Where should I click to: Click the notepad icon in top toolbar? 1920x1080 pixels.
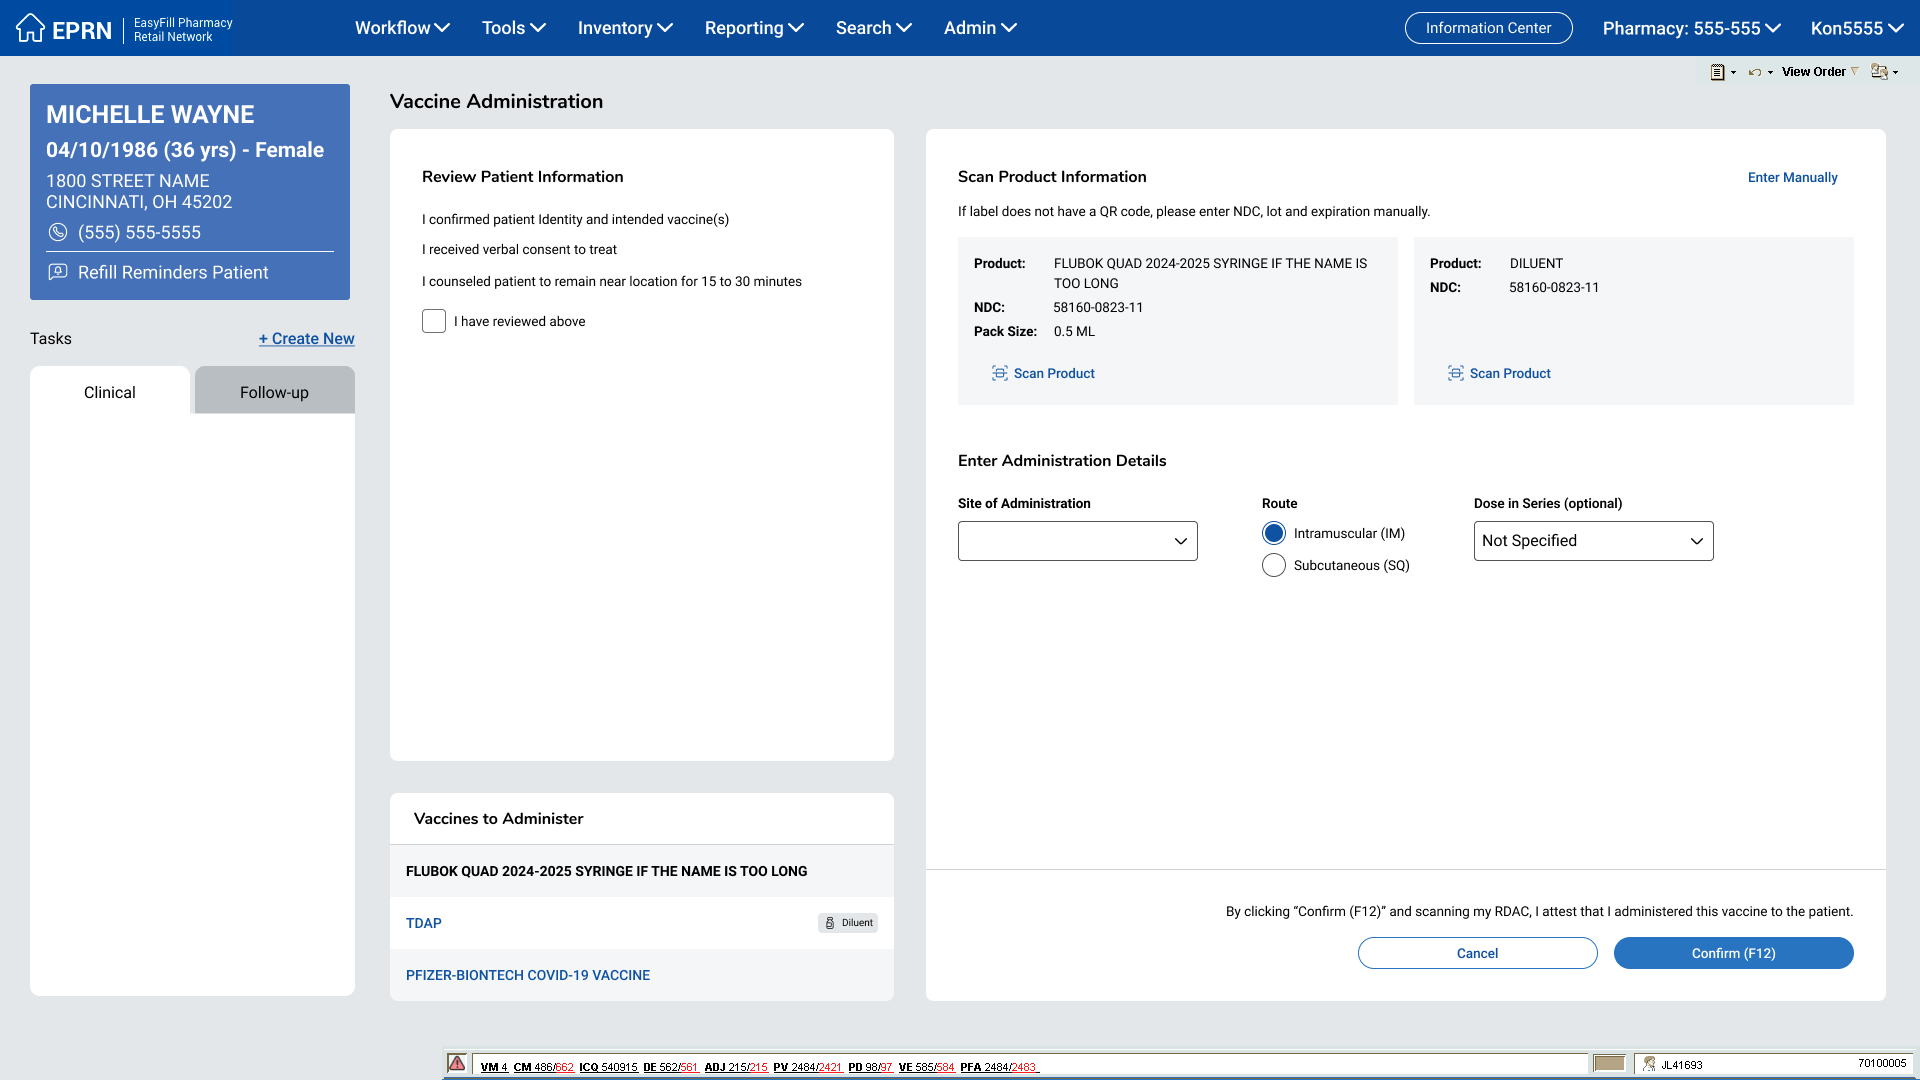[1717, 72]
